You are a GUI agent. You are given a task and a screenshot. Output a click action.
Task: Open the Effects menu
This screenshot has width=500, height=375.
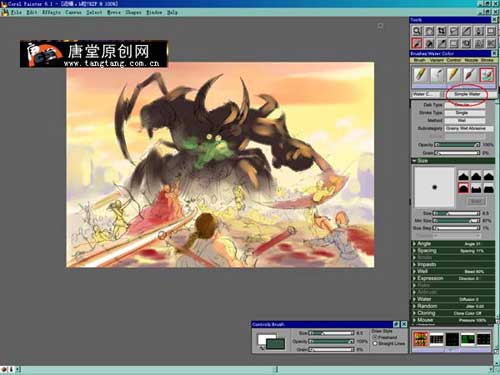coord(51,12)
